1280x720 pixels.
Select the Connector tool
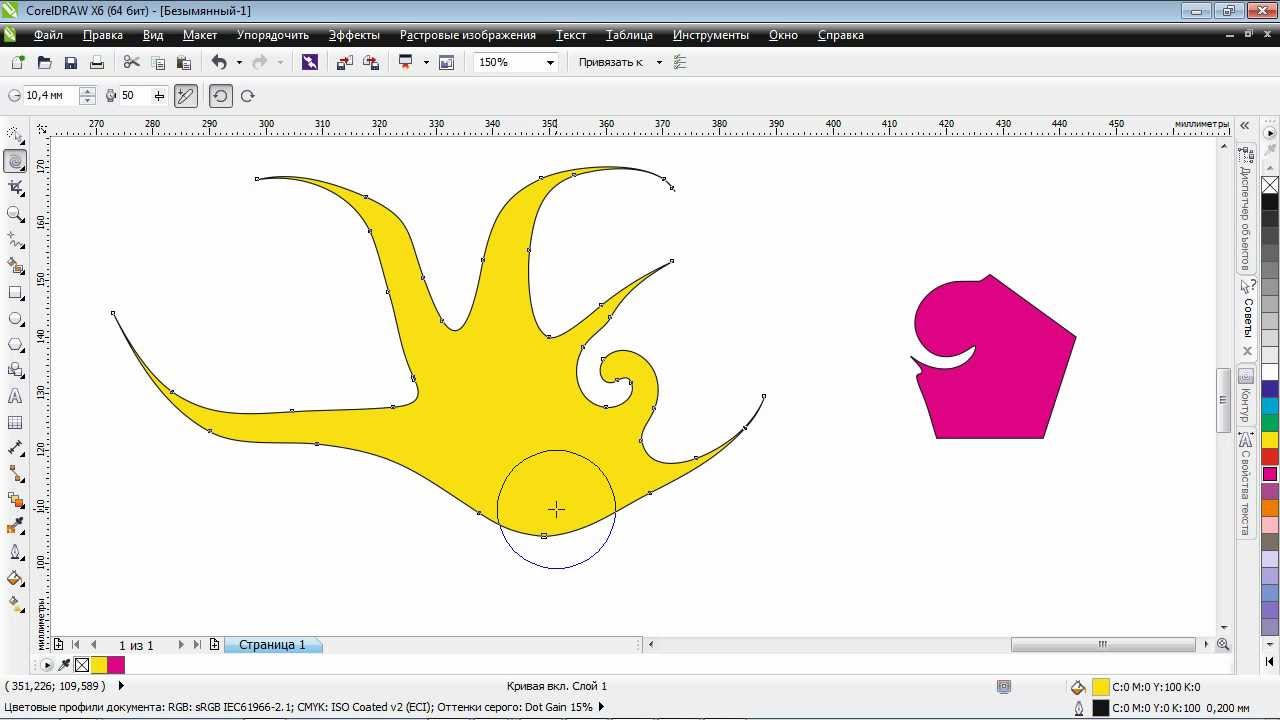(x=15, y=474)
